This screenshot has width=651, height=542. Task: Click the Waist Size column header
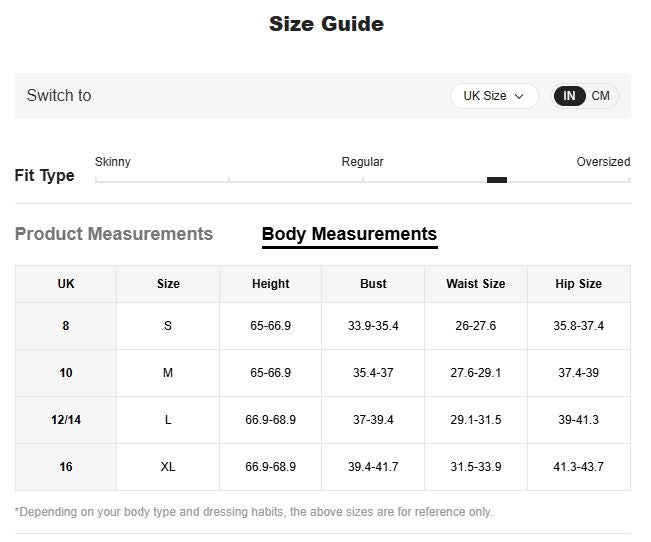pos(475,284)
